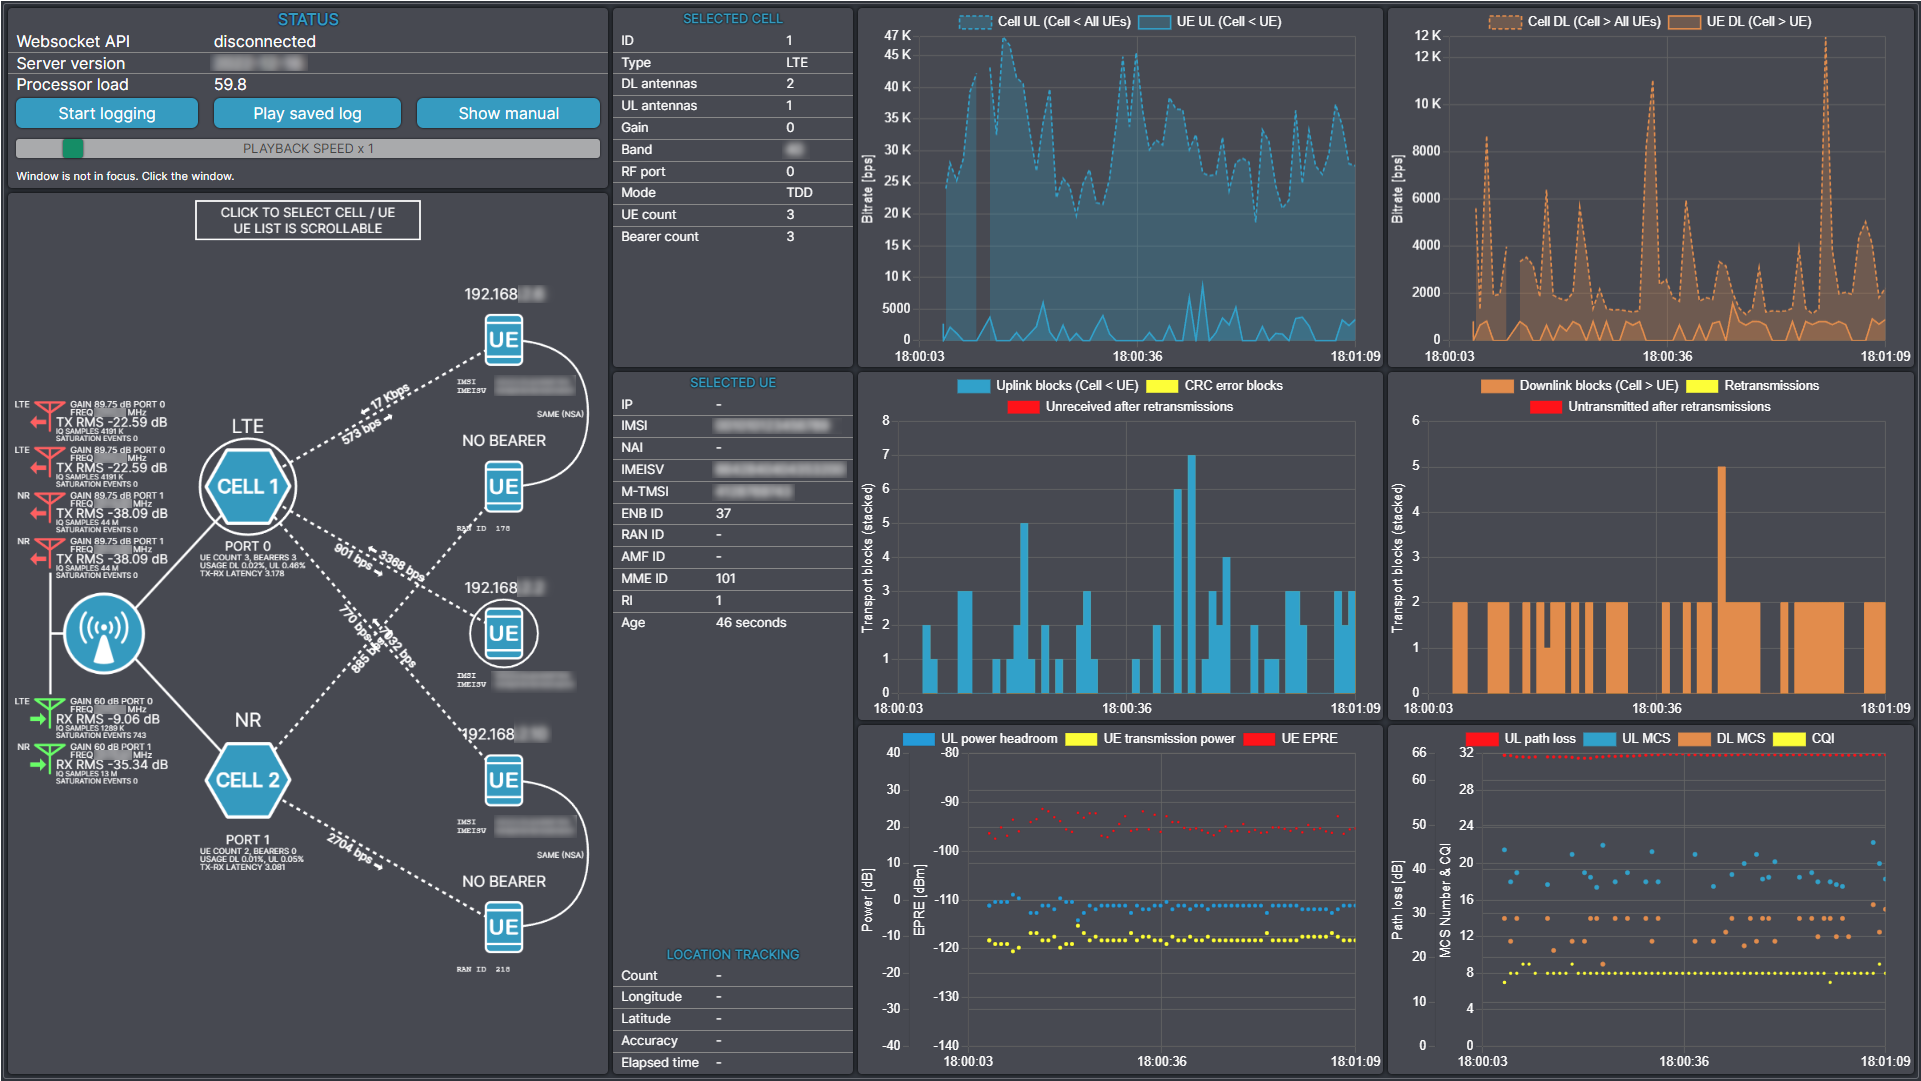
Task: Select the CELL 2 hexagon icon
Action: 247,780
